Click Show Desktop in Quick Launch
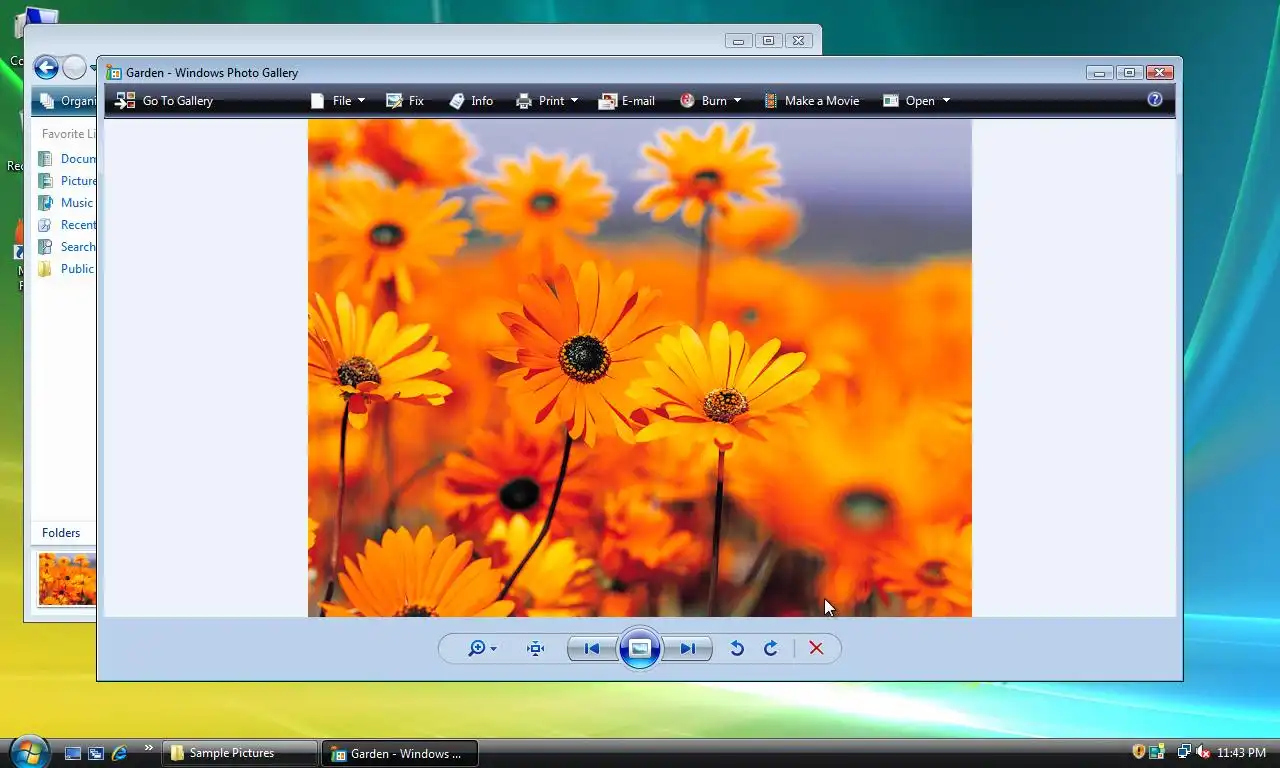This screenshot has width=1280, height=768. click(x=72, y=753)
